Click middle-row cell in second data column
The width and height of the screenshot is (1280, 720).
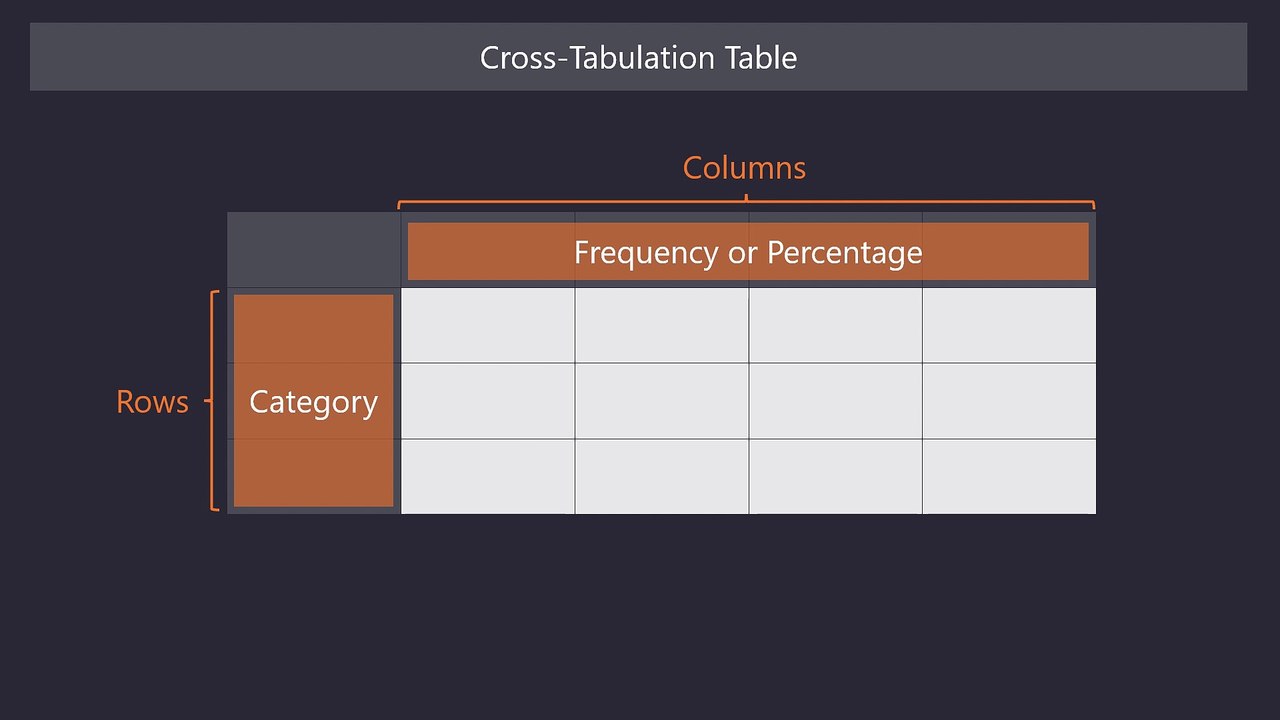click(x=662, y=401)
